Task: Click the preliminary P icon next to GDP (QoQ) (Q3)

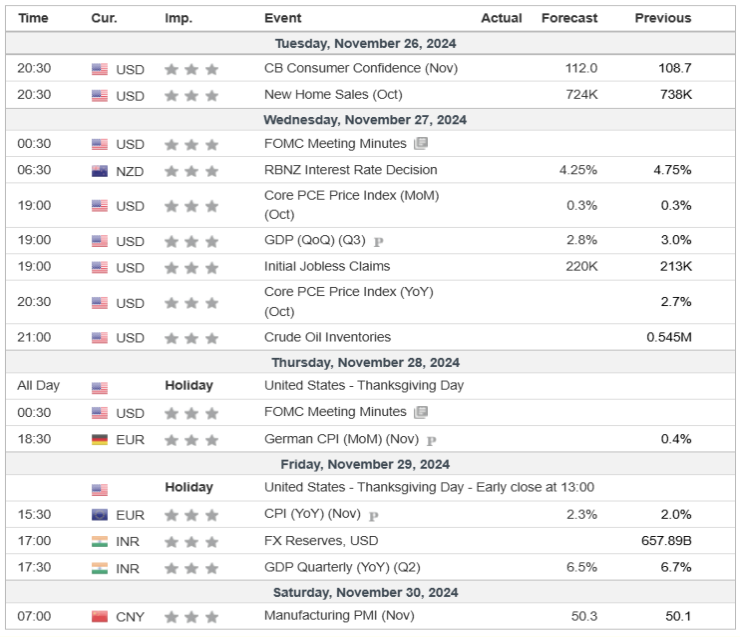Action: pyautogui.click(x=378, y=242)
